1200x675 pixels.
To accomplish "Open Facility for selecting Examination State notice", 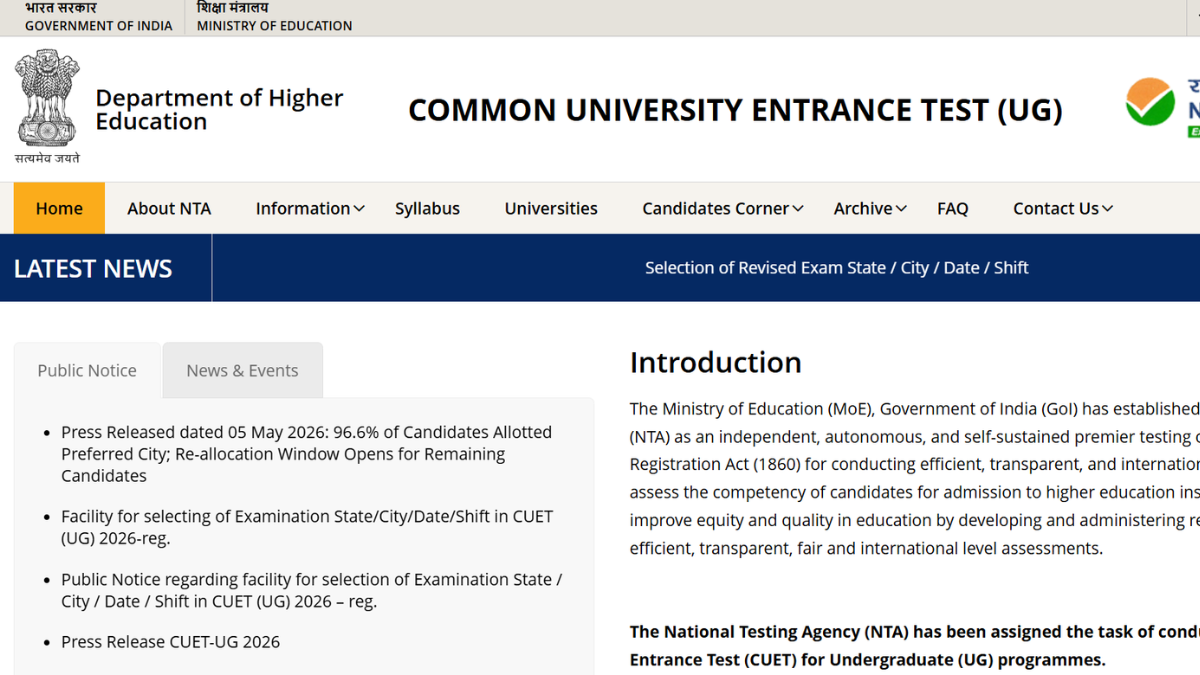I will (x=307, y=527).
